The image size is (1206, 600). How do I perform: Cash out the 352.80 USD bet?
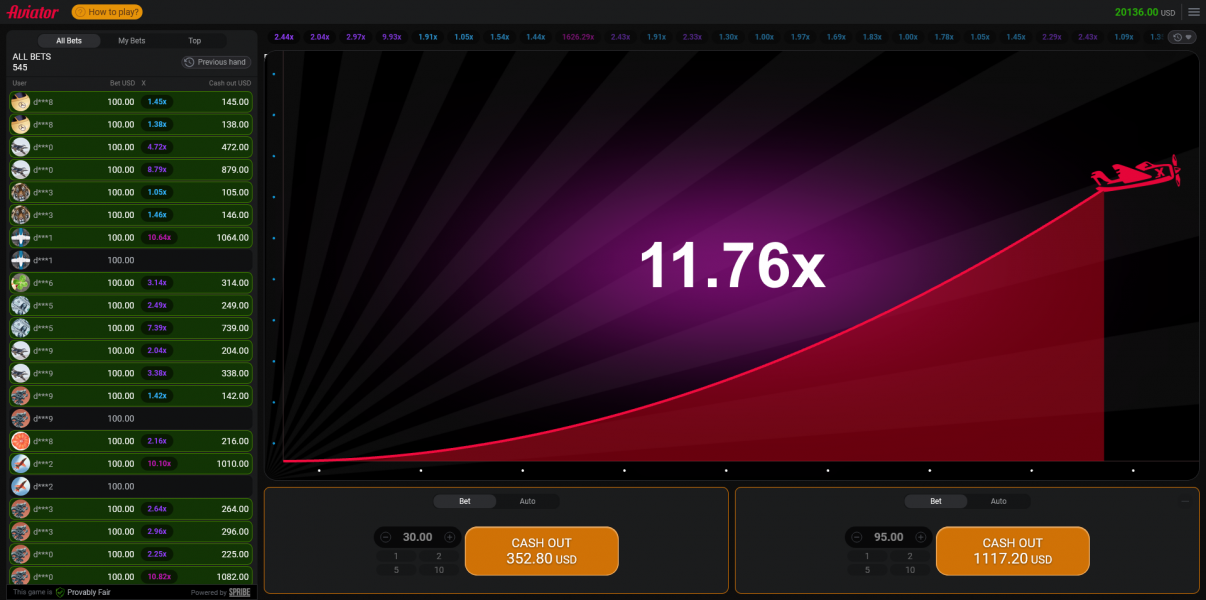coord(541,551)
